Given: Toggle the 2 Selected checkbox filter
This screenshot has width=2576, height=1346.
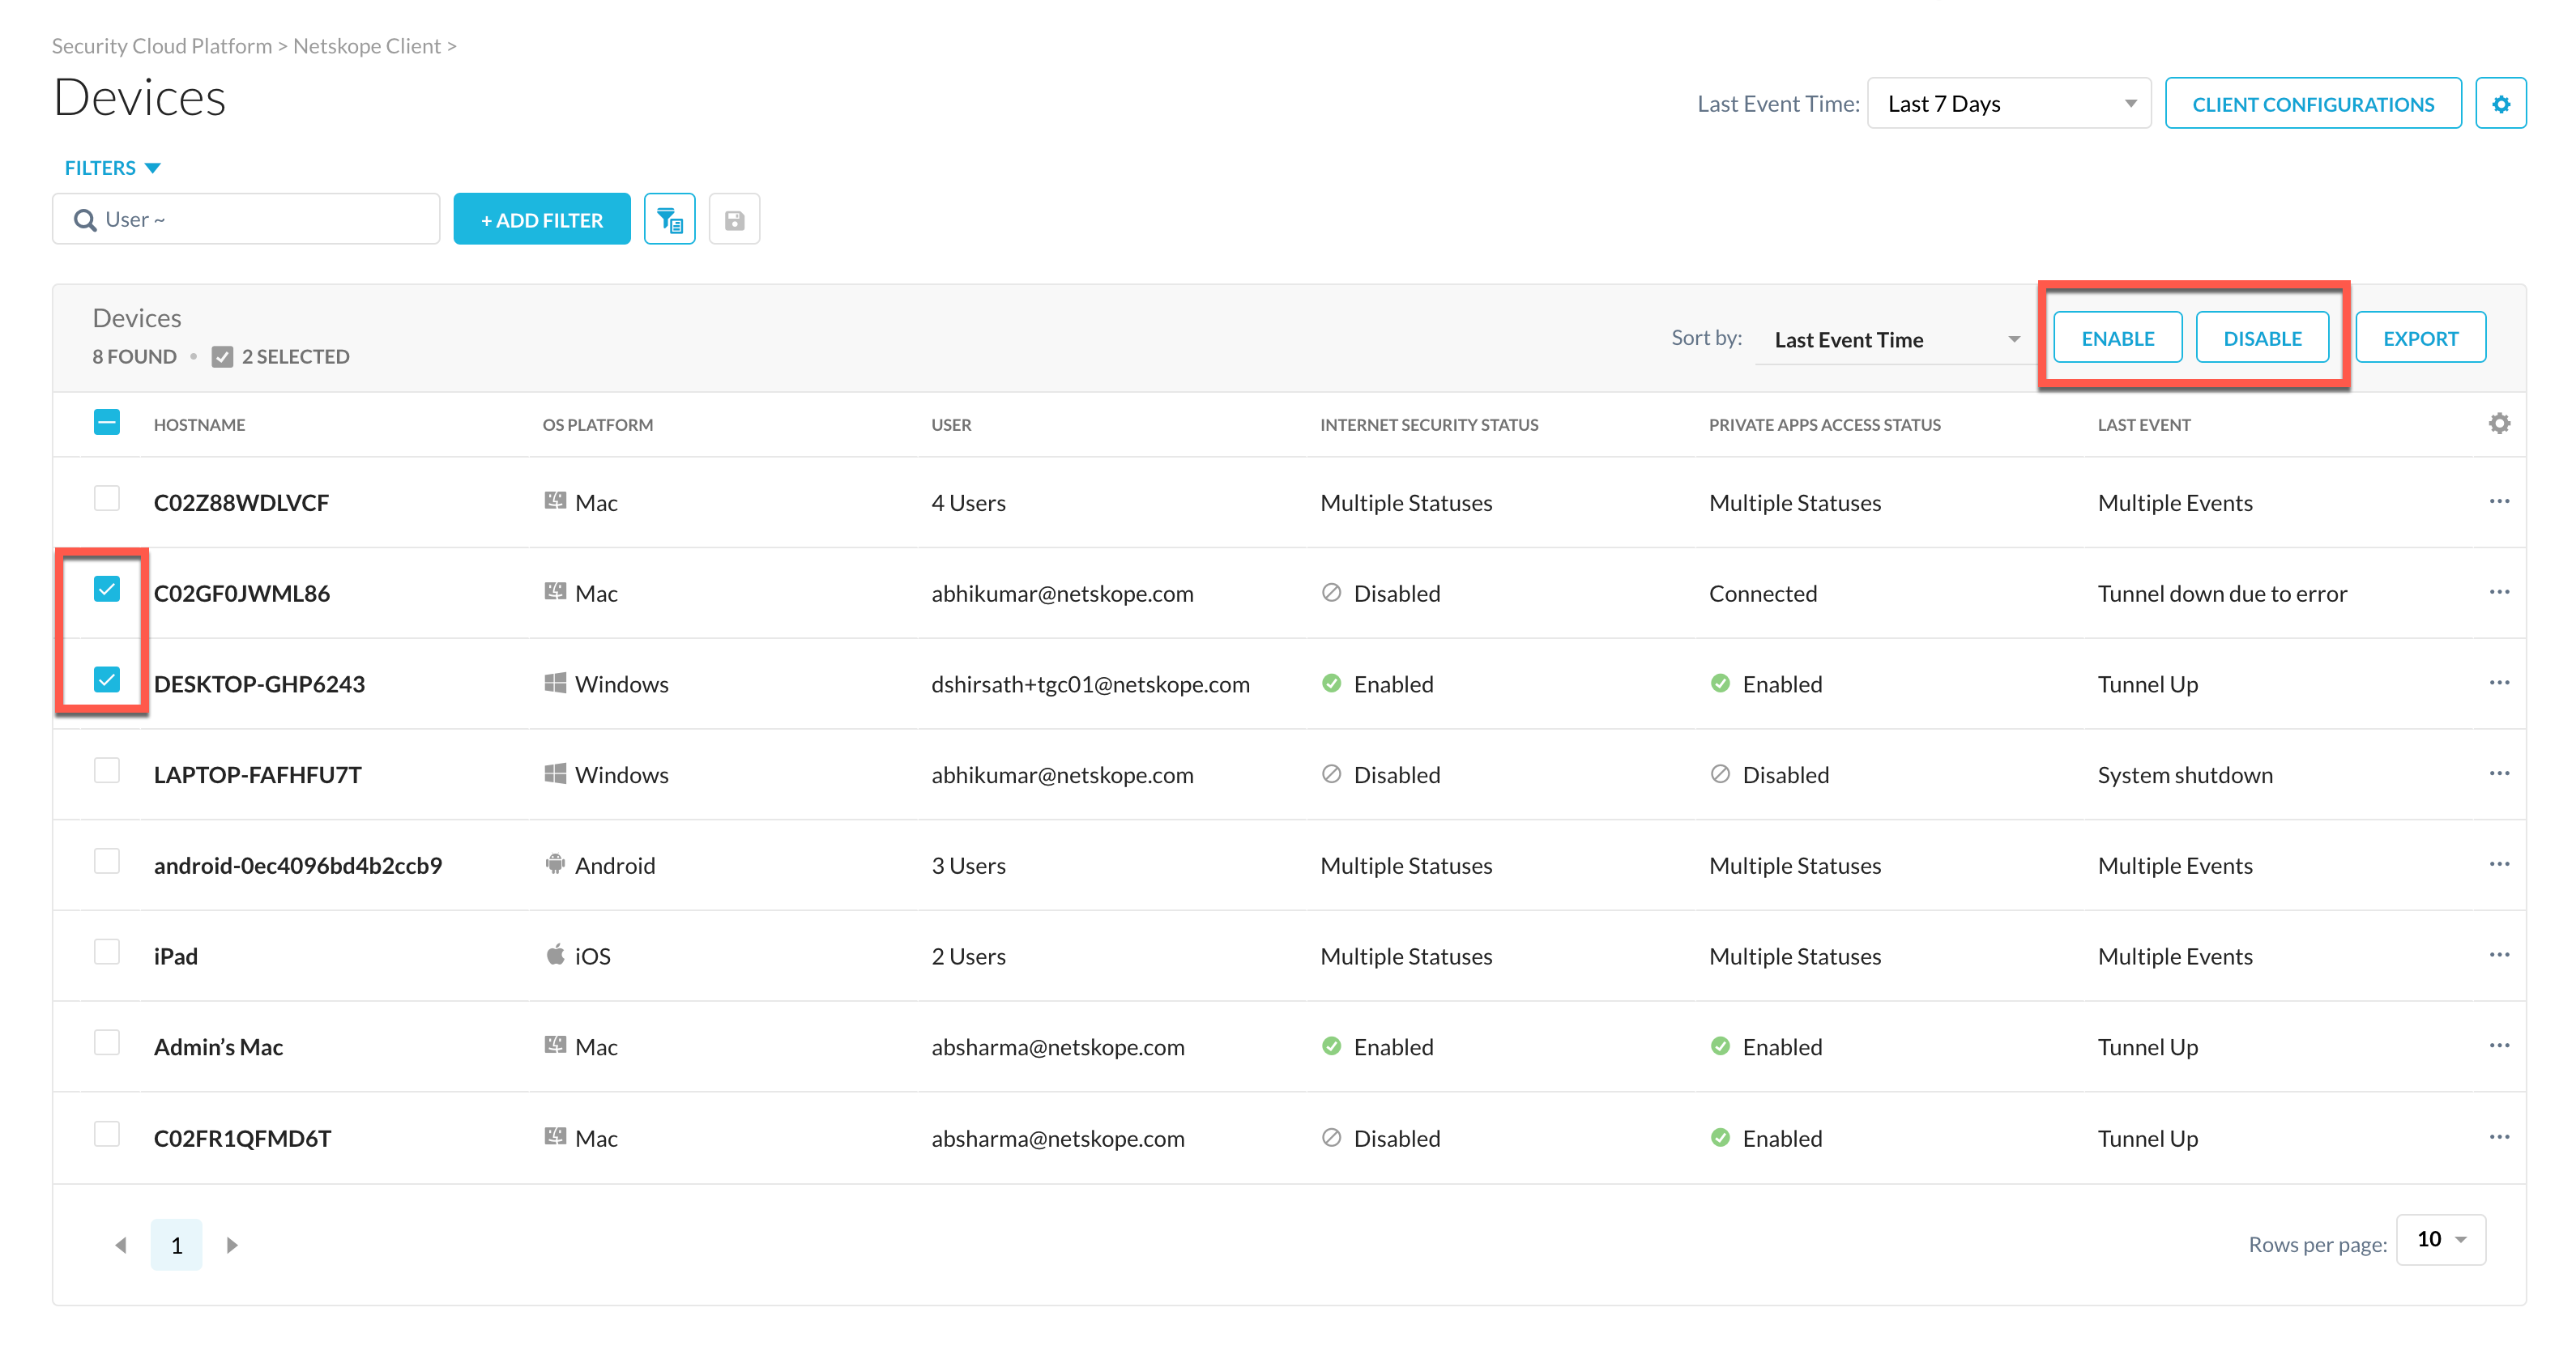Looking at the screenshot, I should [222, 357].
